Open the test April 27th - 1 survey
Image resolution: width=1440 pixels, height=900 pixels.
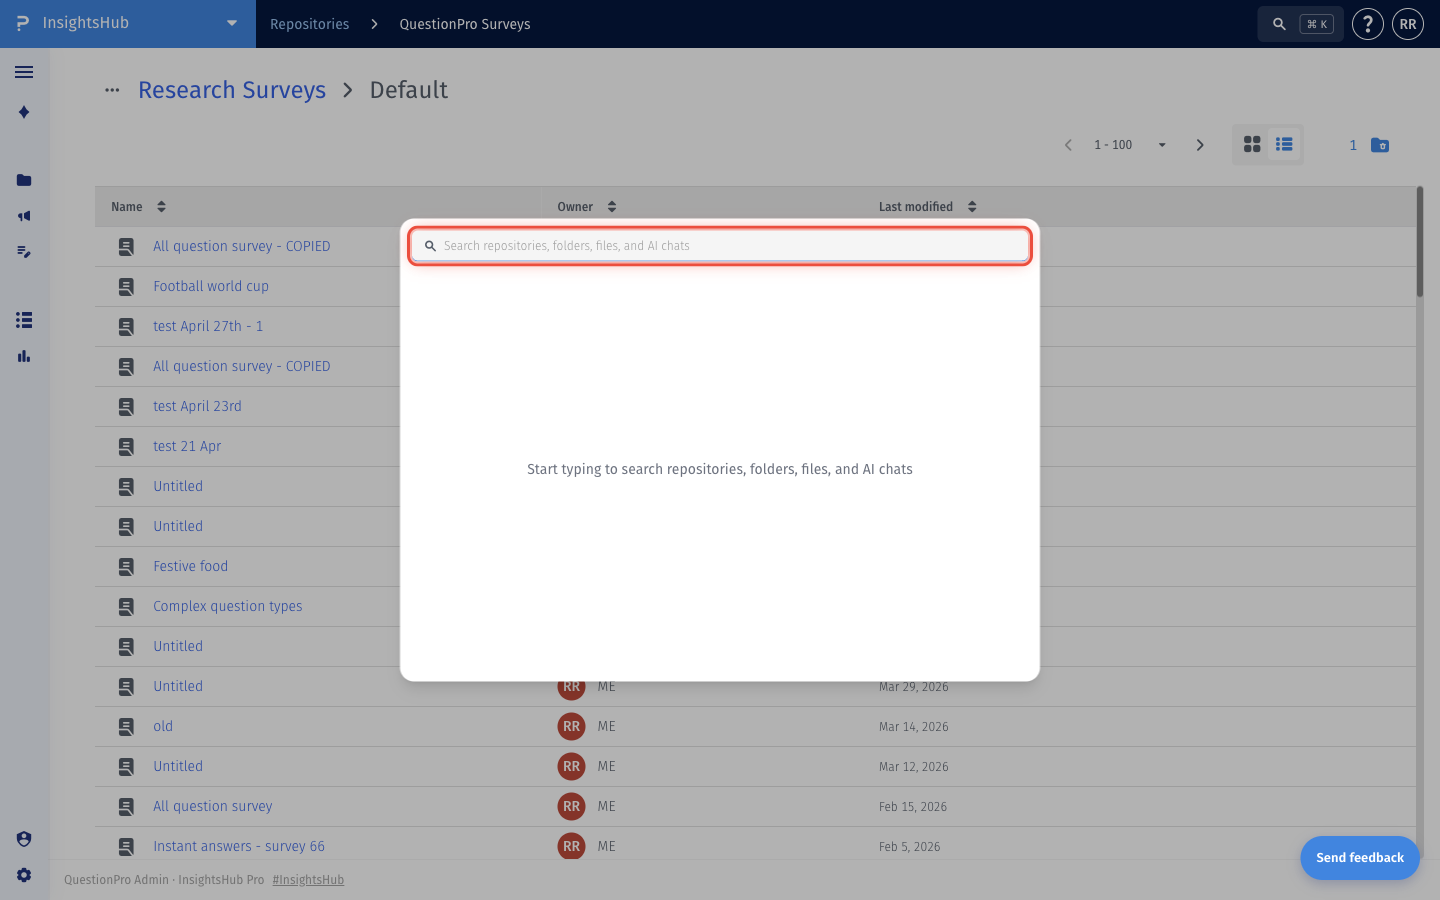coord(208,326)
